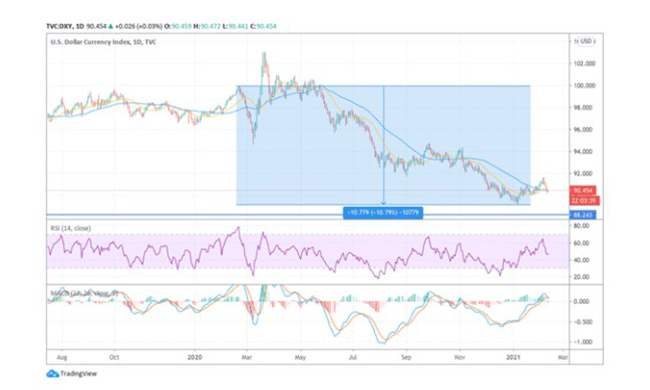Click the L:90.441 low value in header

coord(235,26)
